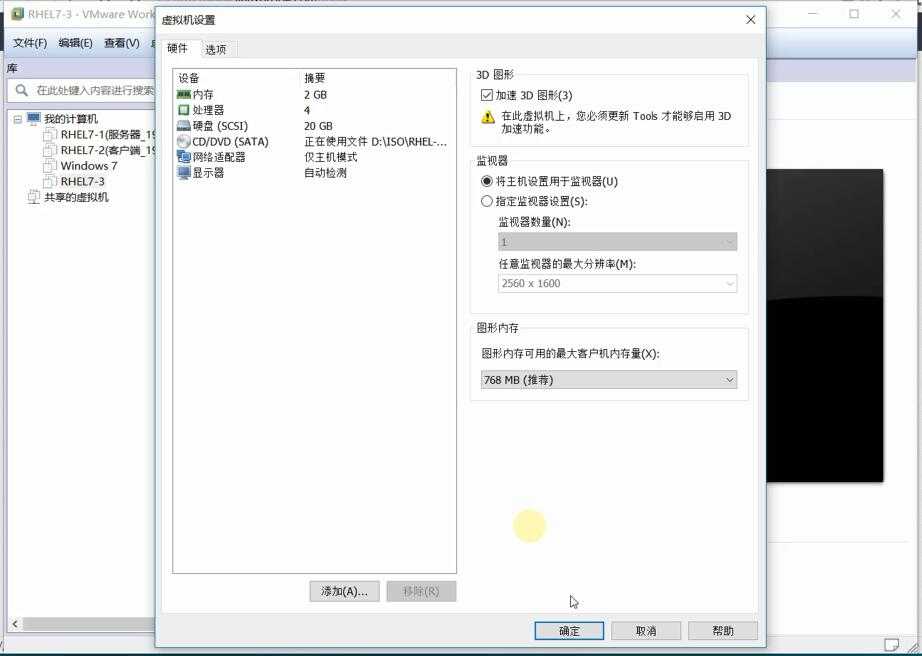Click the 共享的虚拟机 icon
The width and height of the screenshot is (922, 656).
point(34,197)
